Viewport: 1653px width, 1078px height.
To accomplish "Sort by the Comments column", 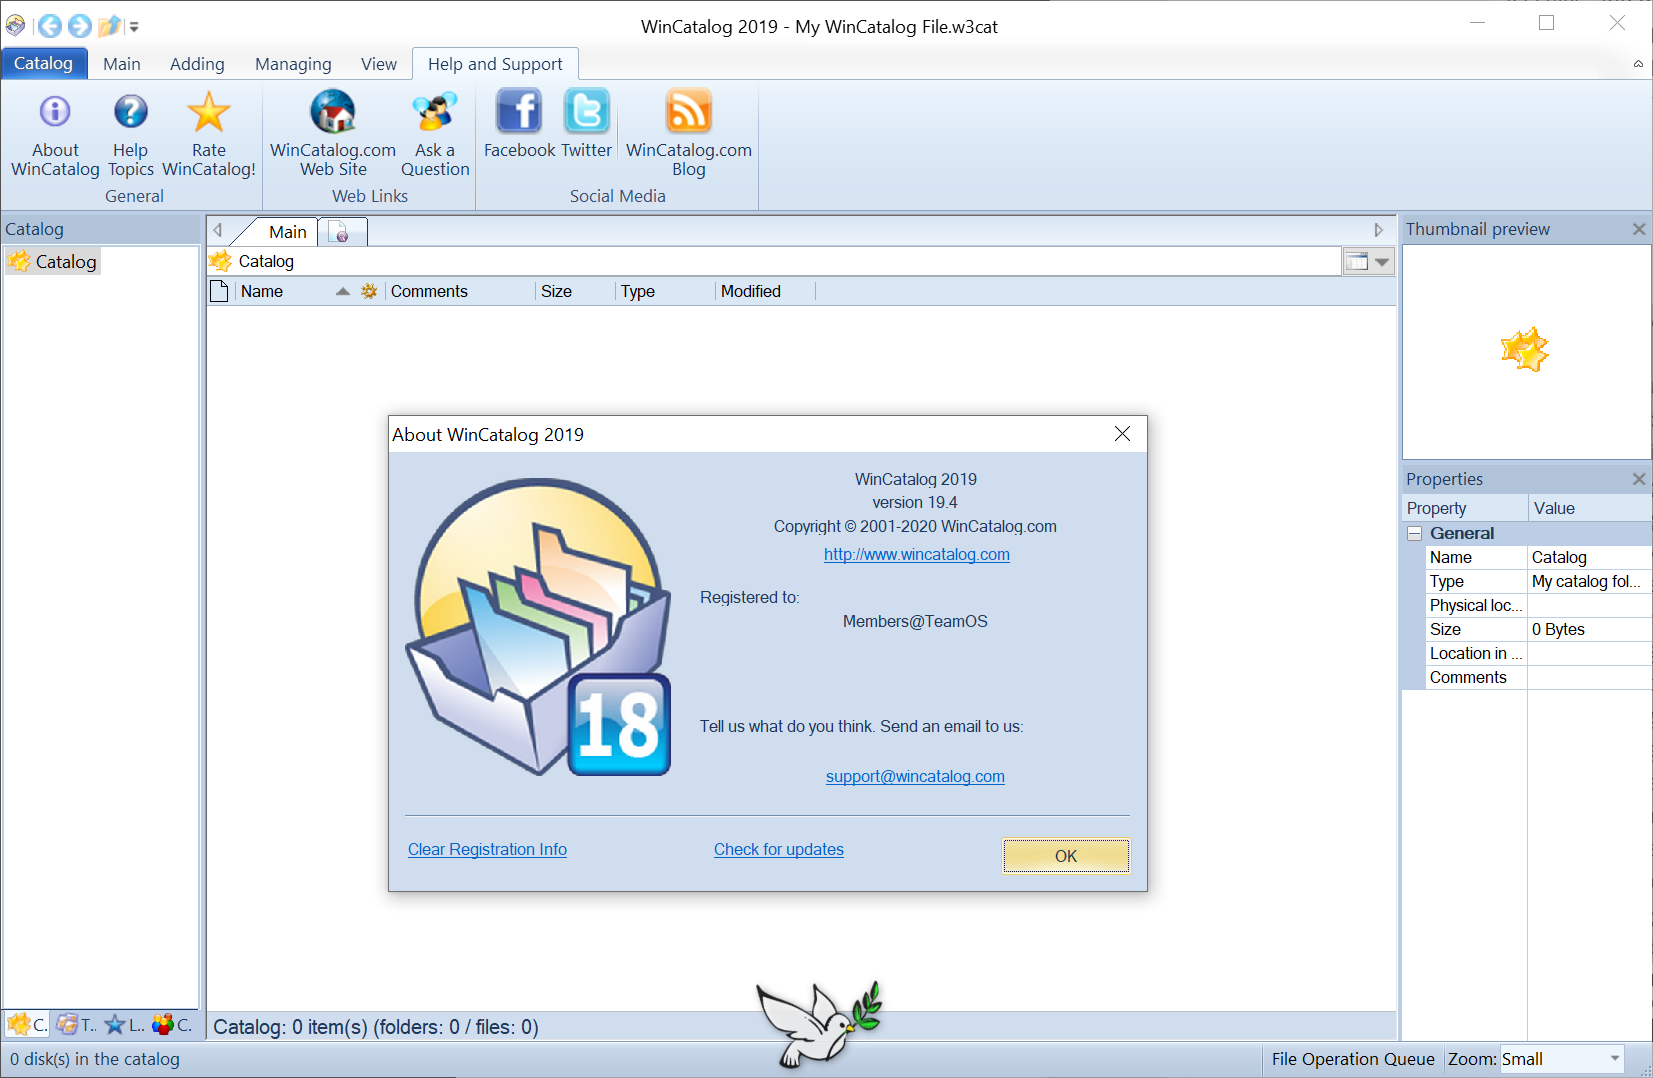I will click(x=460, y=291).
